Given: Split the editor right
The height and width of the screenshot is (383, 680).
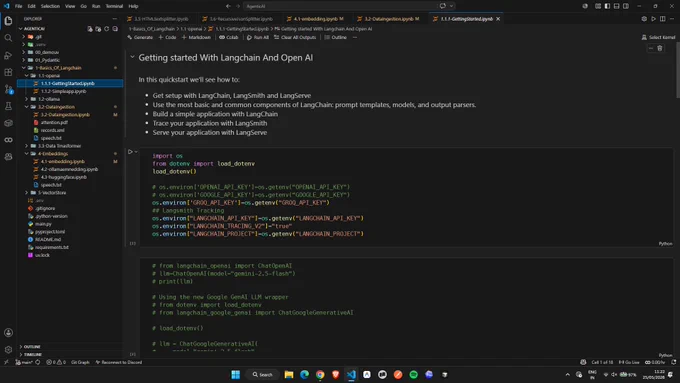Looking at the screenshot, I should 663,19.
